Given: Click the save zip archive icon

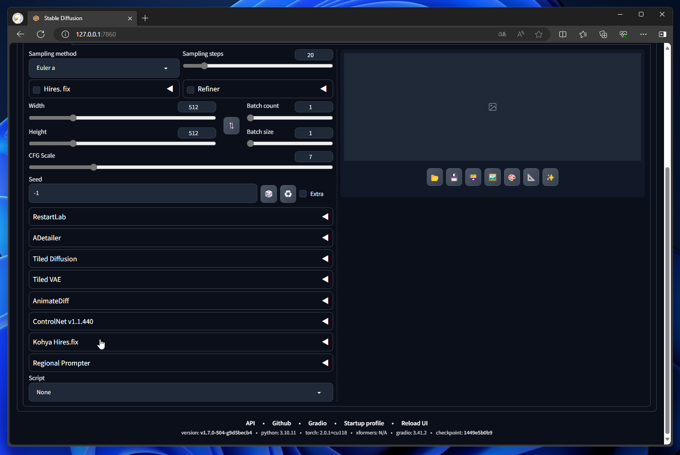Looking at the screenshot, I should click(x=473, y=177).
